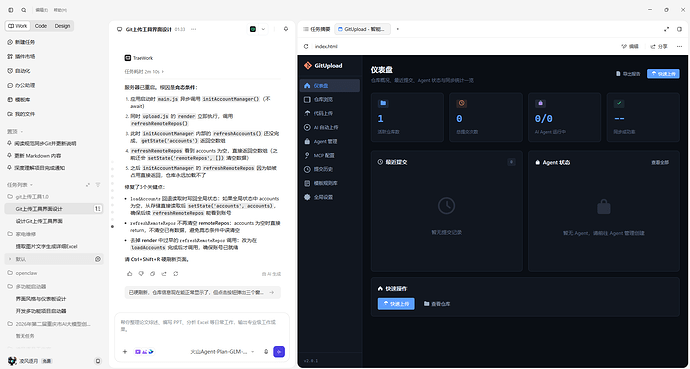The width and height of the screenshot is (690, 369).
Task: Click 编辑 edit button in preview toolbar
Action: coord(630,46)
